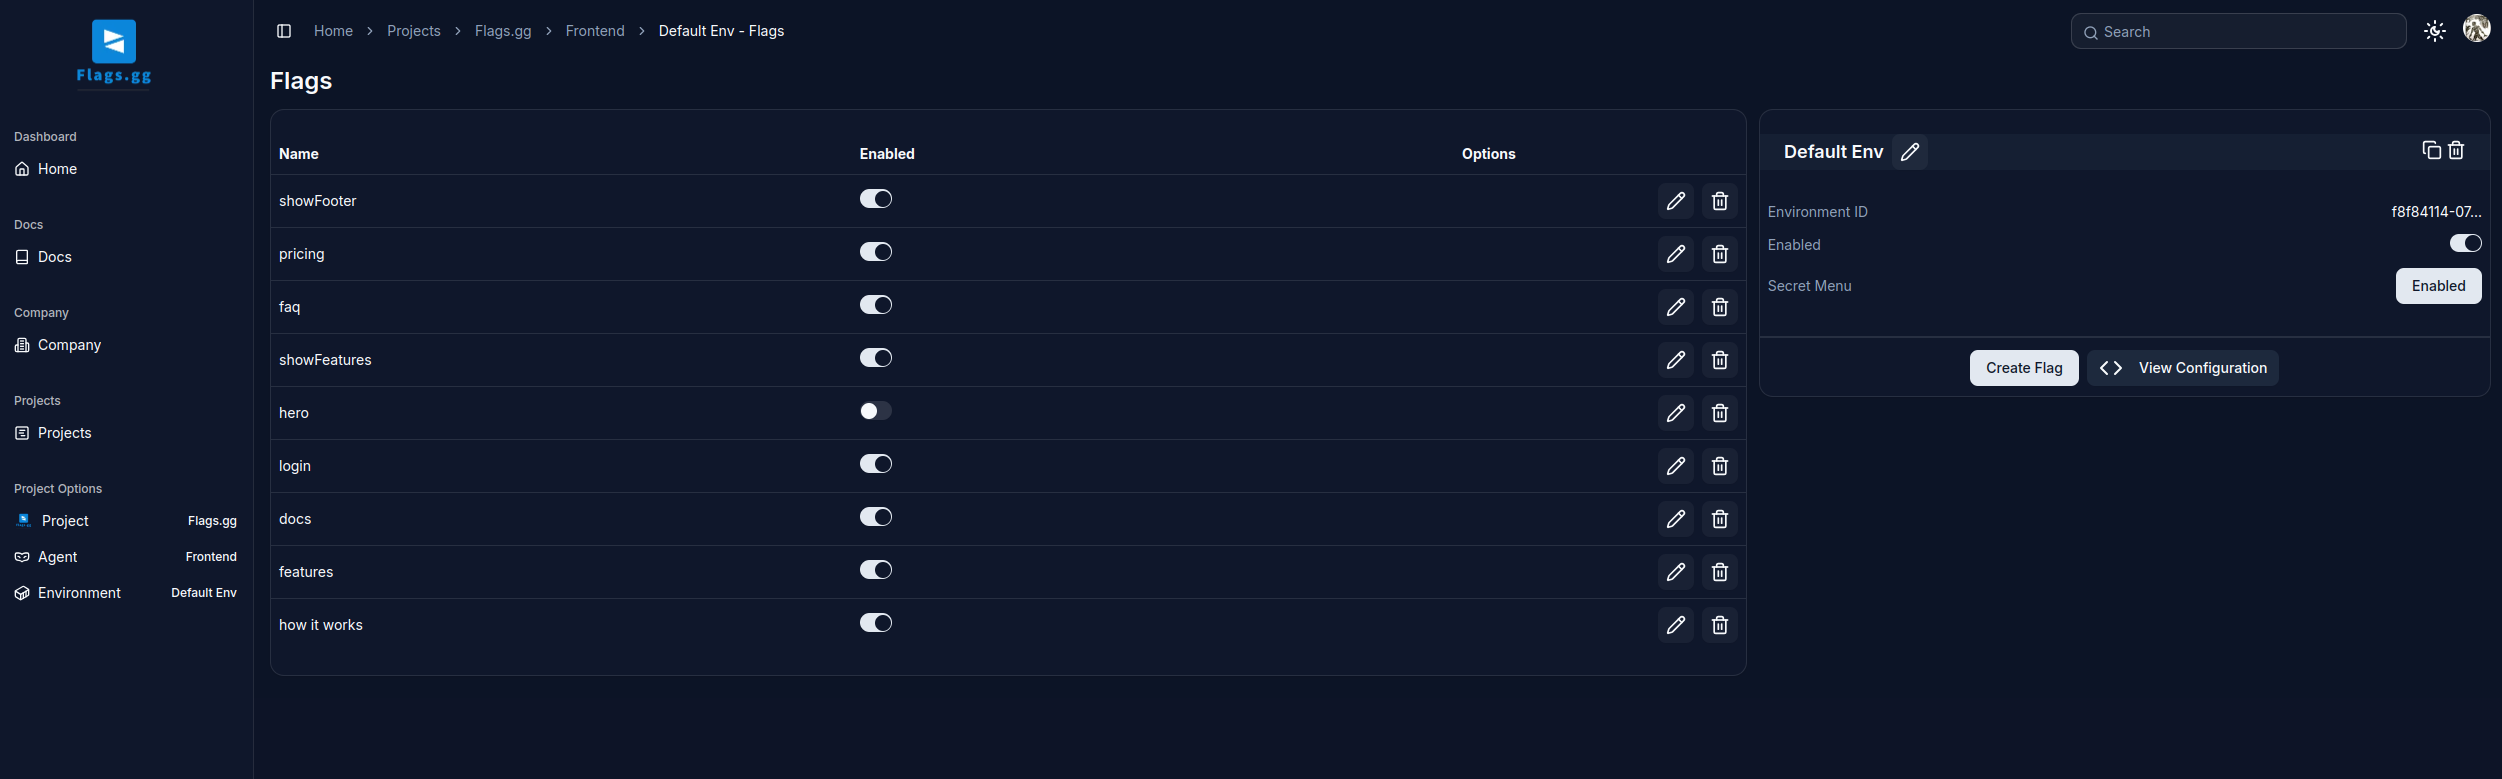Click the Create Flag button
This screenshot has width=2502, height=779.
click(x=2024, y=368)
